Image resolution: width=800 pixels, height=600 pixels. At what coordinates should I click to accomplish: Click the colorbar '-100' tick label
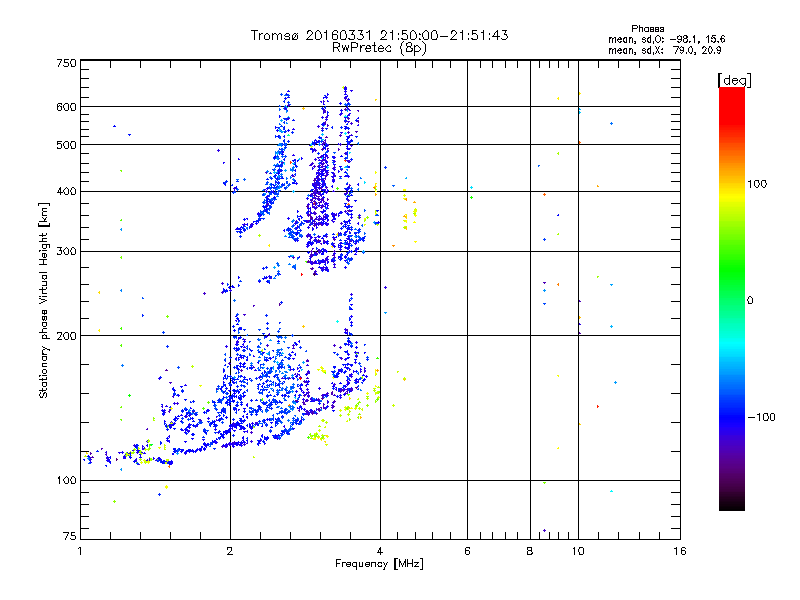761,417
